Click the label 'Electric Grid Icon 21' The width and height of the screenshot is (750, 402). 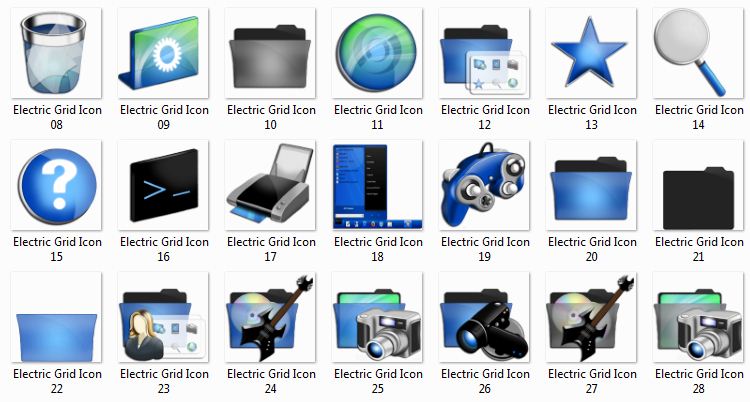click(699, 249)
